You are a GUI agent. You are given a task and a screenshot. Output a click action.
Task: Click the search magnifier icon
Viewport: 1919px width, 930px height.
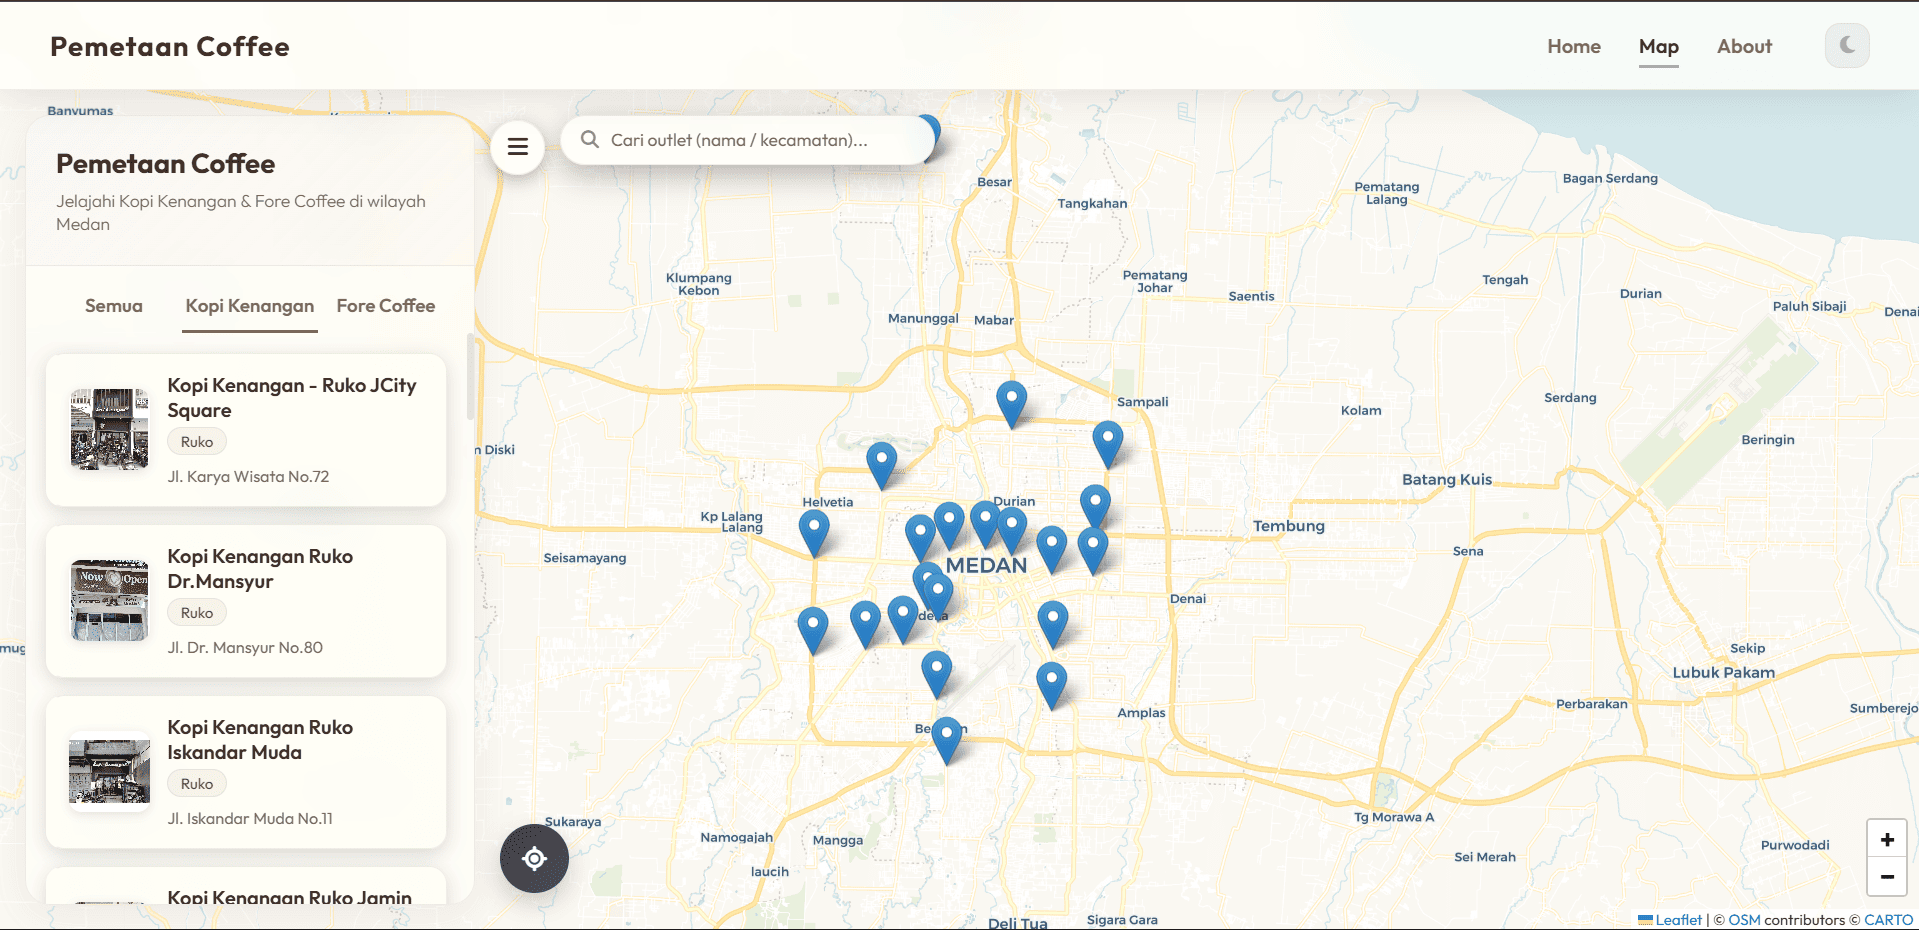click(x=590, y=140)
